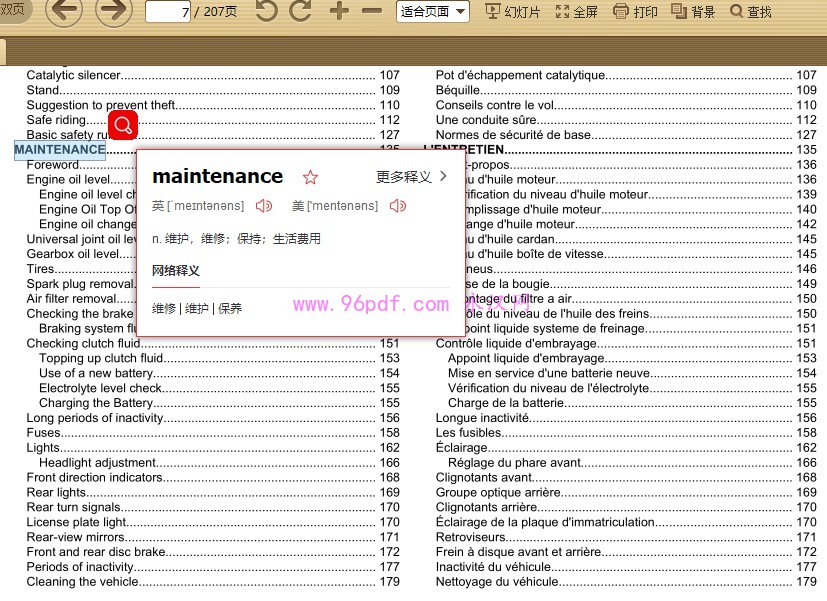Start slideshow mode (幻灯片)

pos(513,12)
